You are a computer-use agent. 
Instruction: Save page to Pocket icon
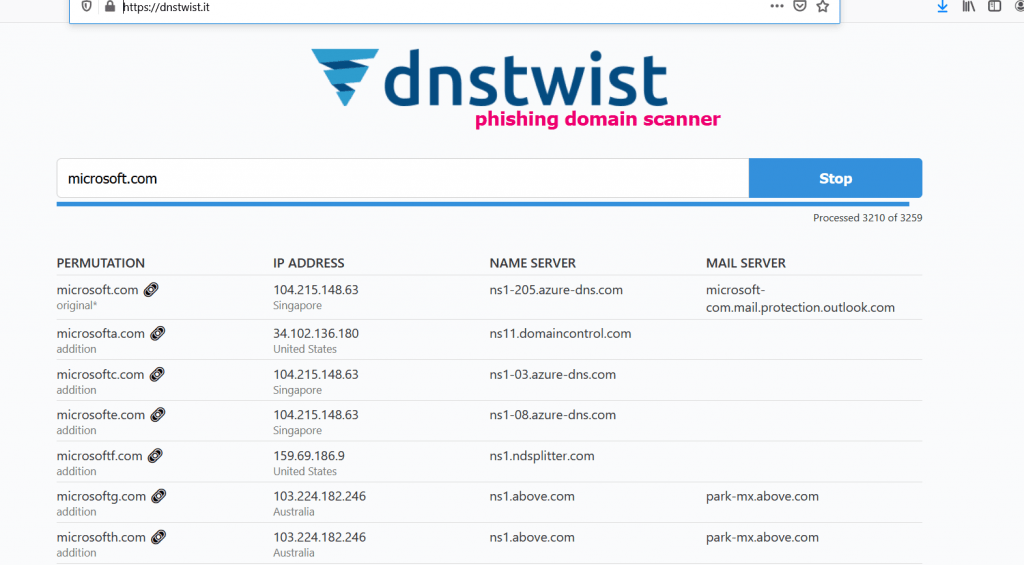[800, 6]
